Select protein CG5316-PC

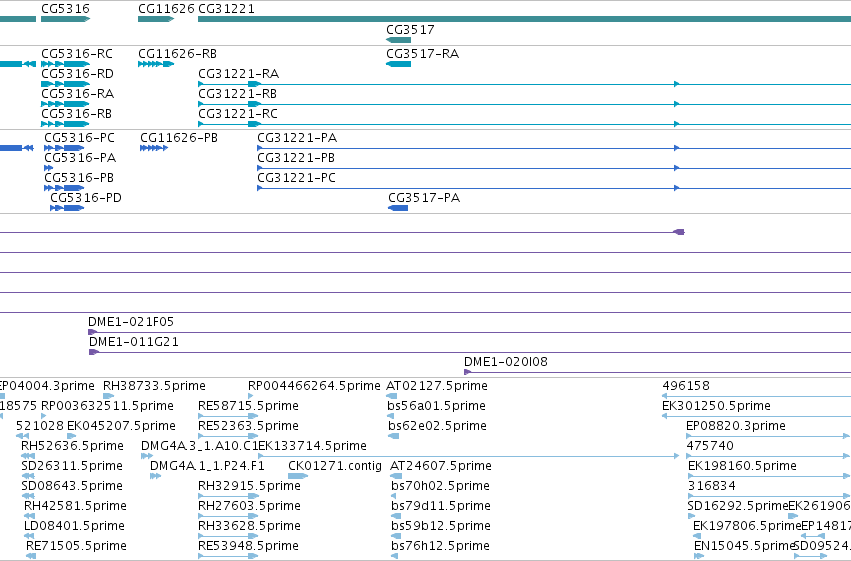pyautogui.click(x=80, y=138)
